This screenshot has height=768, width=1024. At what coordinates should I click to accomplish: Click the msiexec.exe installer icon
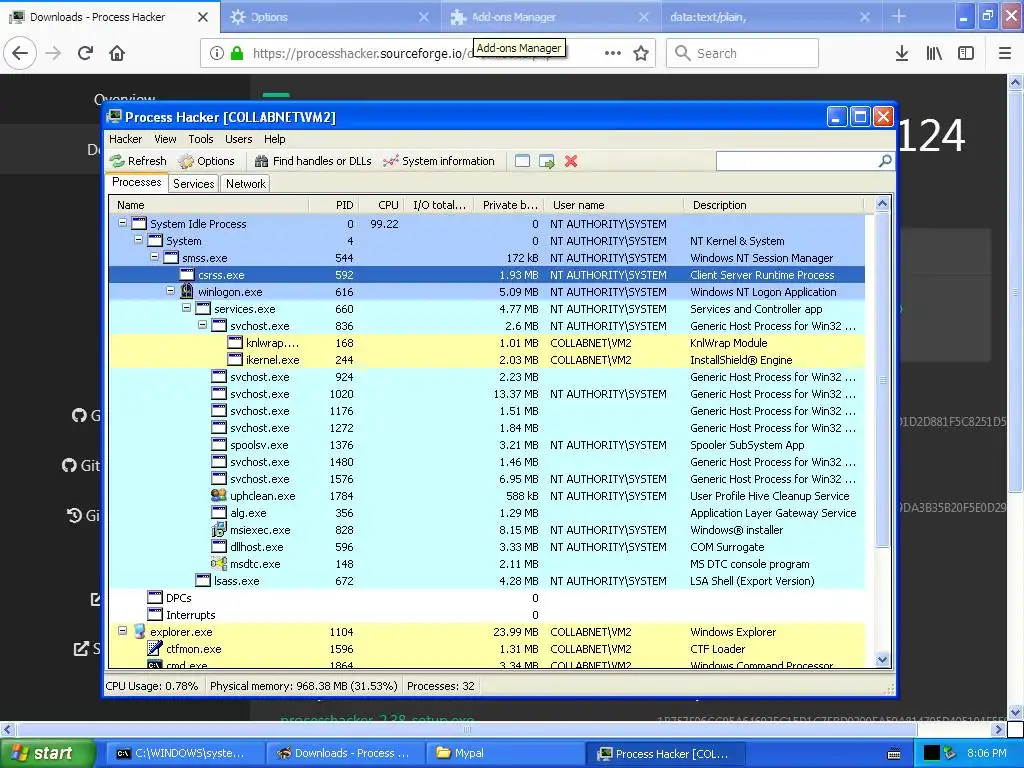point(219,530)
